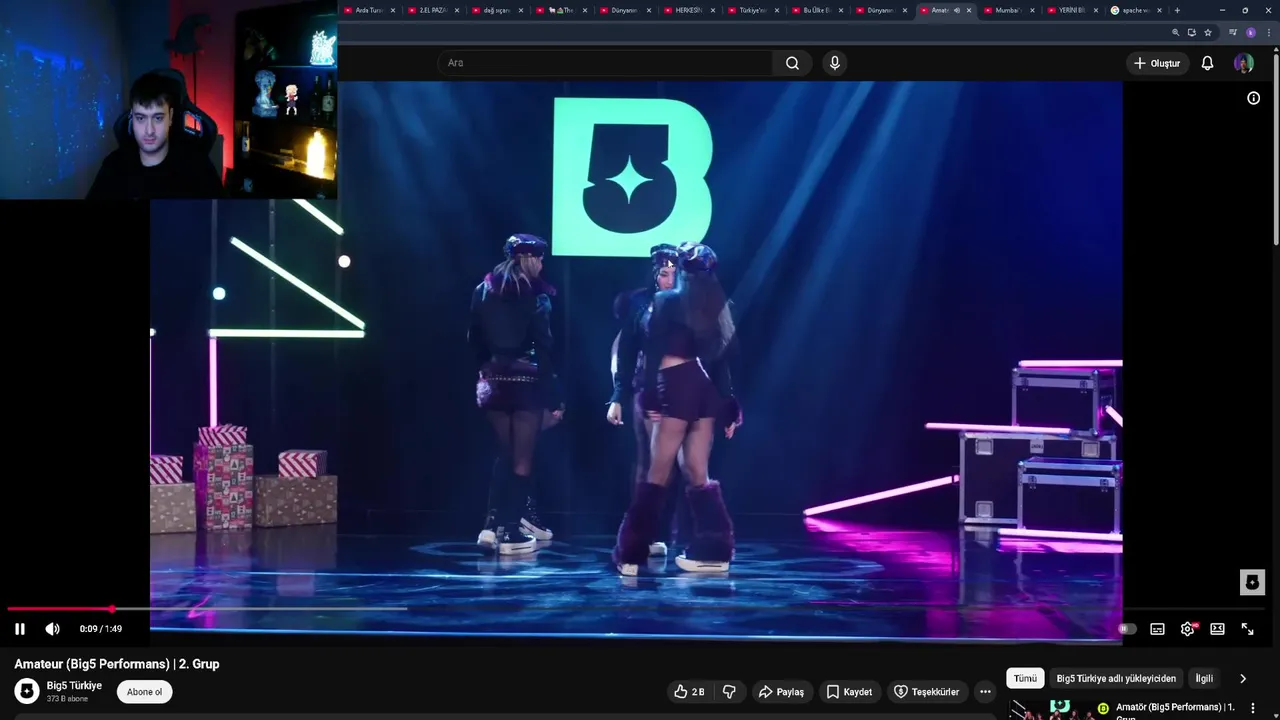
Task: Enter fullscreen mode in the player
Action: (x=1247, y=629)
